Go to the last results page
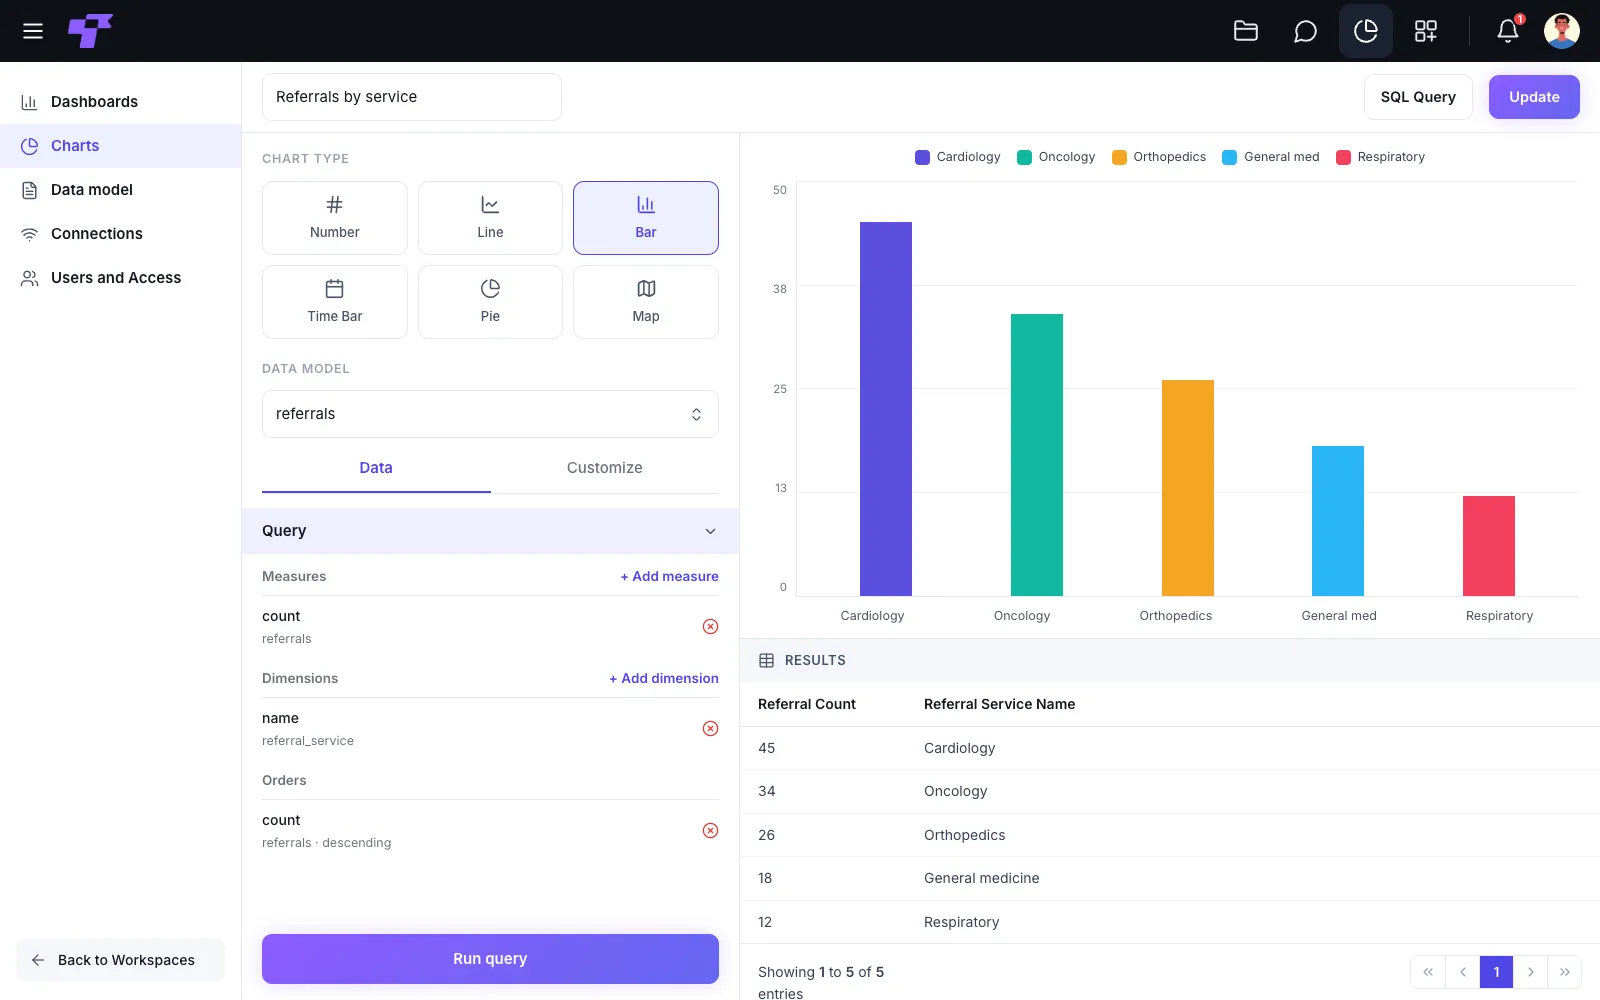The height and width of the screenshot is (1000, 1600). [x=1565, y=972]
